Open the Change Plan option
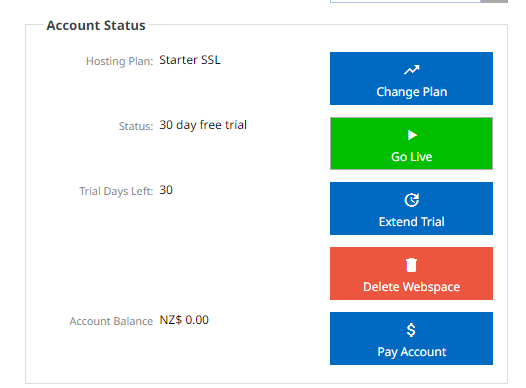The height and width of the screenshot is (388, 526). [411, 78]
